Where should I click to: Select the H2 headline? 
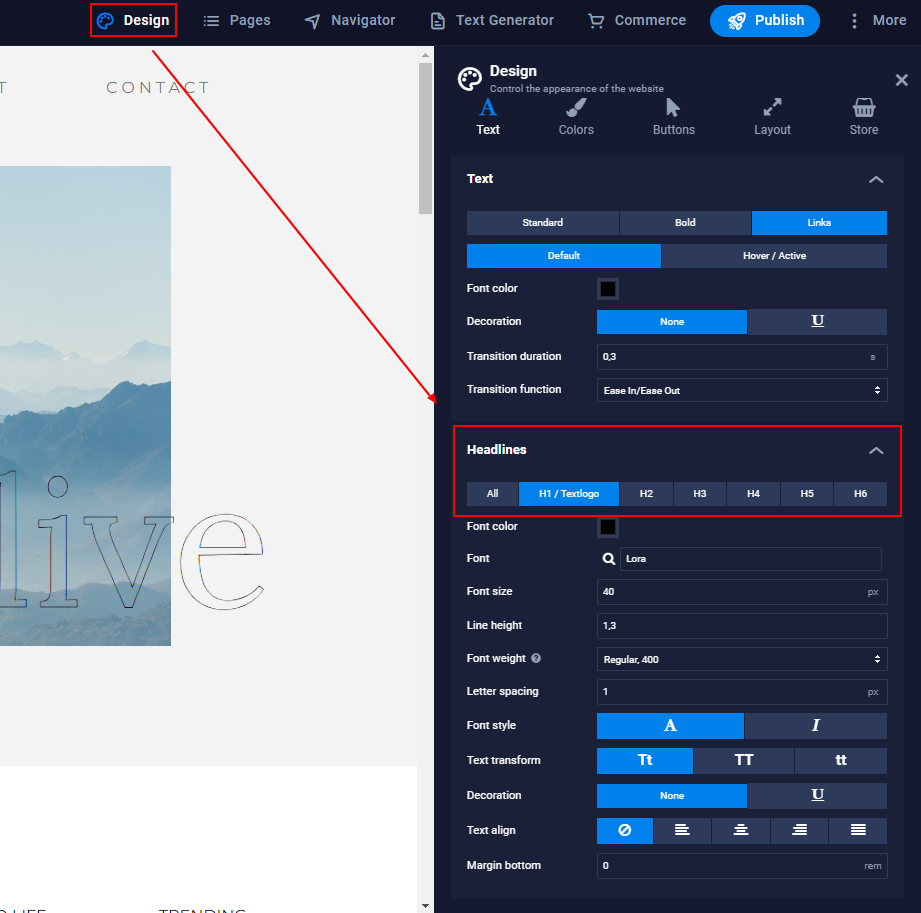(646, 494)
